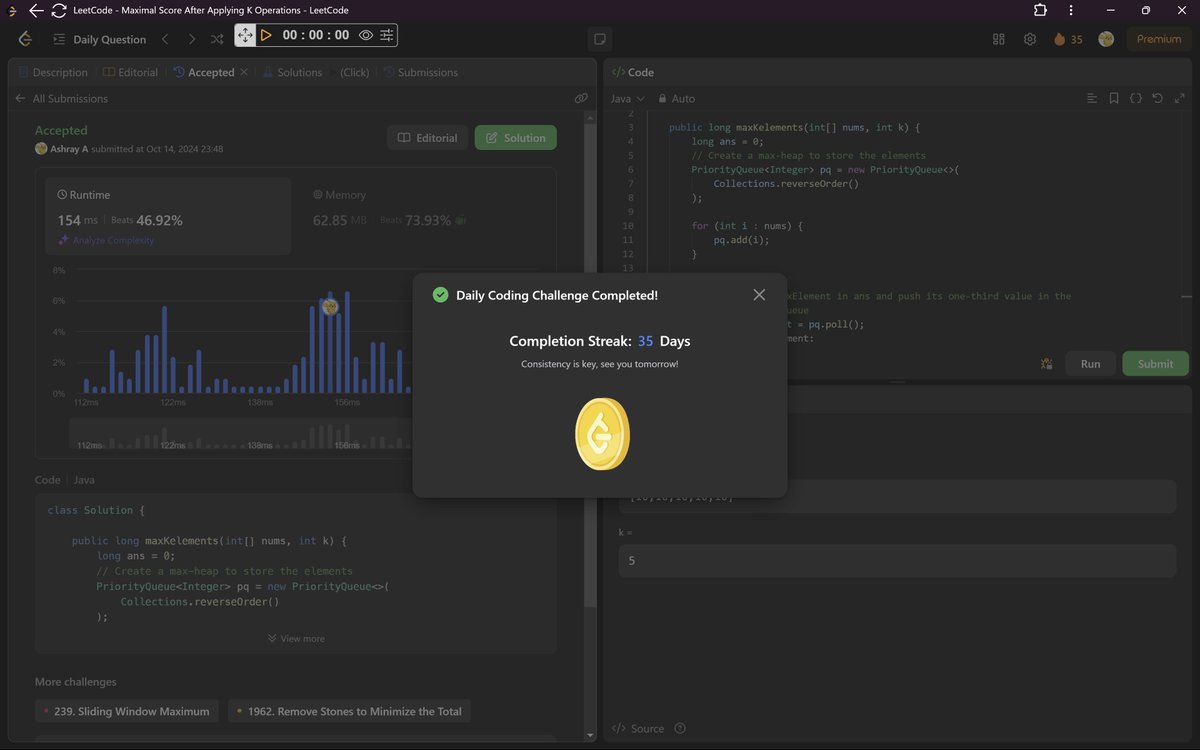Select the Accepted tab
The width and height of the screenshot is (1200, 750).
pos(204,72)
